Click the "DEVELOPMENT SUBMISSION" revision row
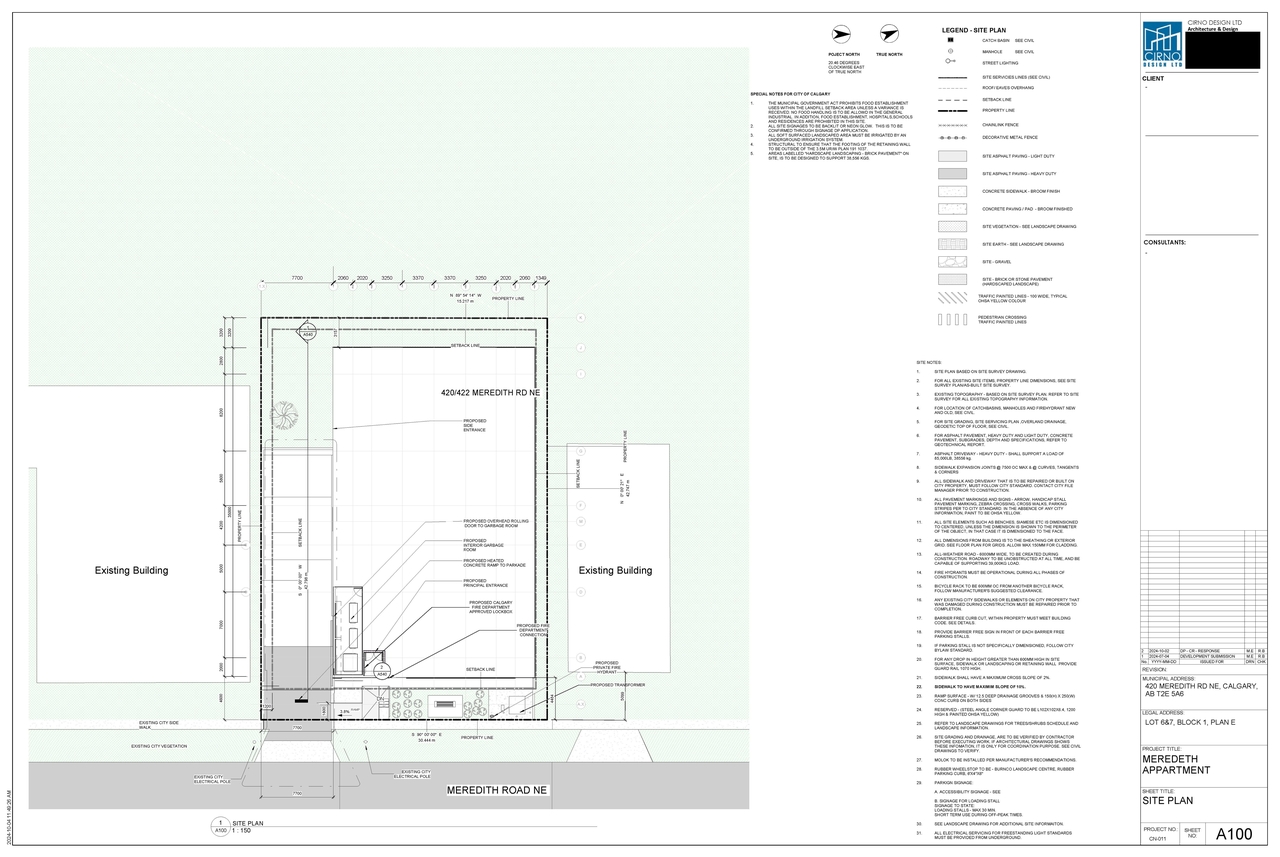Image resolution: width=1280 pixels, height=857 pixels. pos(1206,656)
